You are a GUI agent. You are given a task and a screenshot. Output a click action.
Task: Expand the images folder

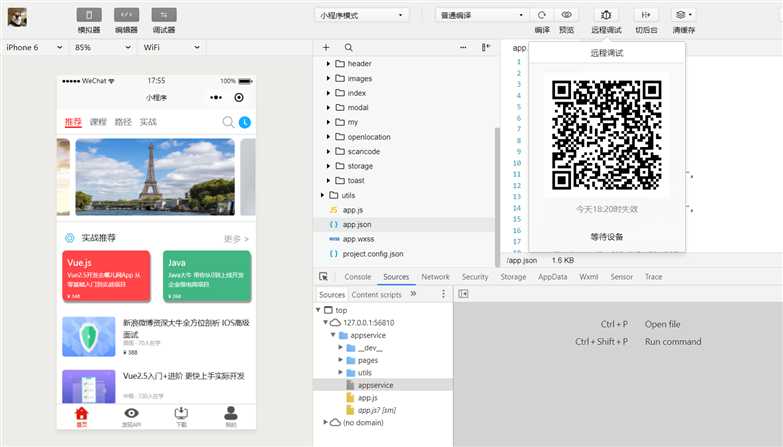[x=328, y=78]
